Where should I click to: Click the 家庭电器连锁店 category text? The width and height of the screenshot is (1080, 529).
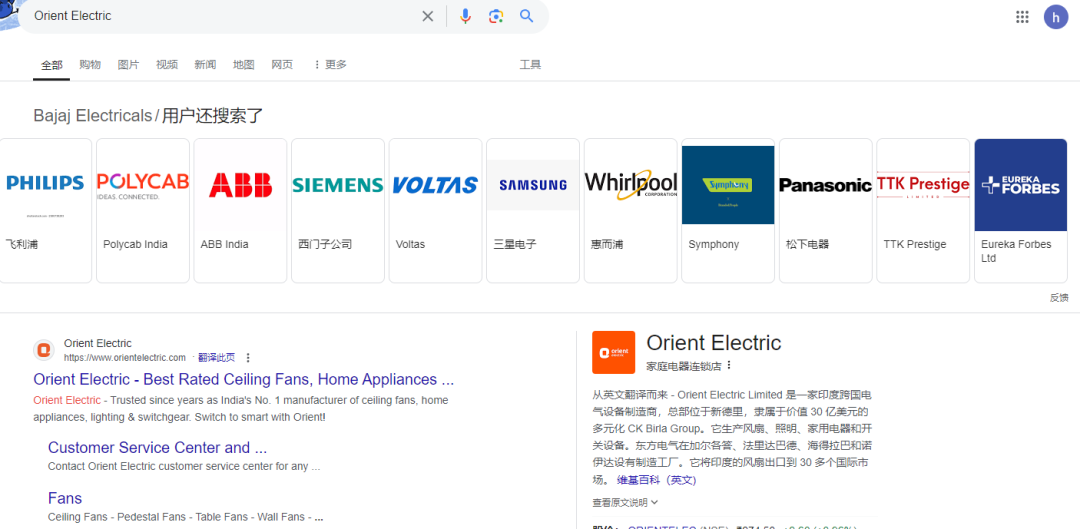click(683, 366)
